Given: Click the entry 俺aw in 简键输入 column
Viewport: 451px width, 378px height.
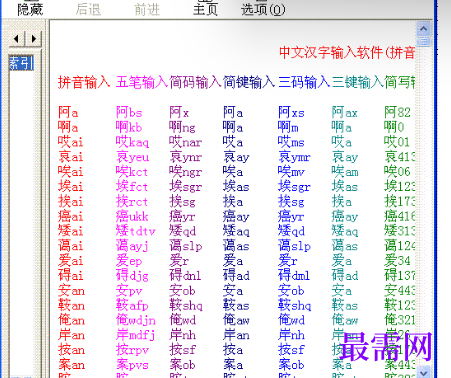Looking at the screenshot, I should point(236,320).
